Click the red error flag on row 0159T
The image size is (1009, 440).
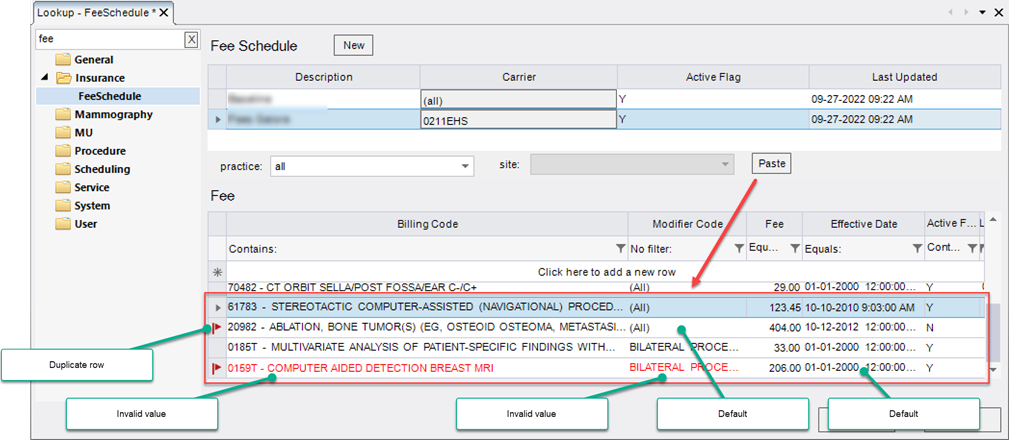coord(217,368)
